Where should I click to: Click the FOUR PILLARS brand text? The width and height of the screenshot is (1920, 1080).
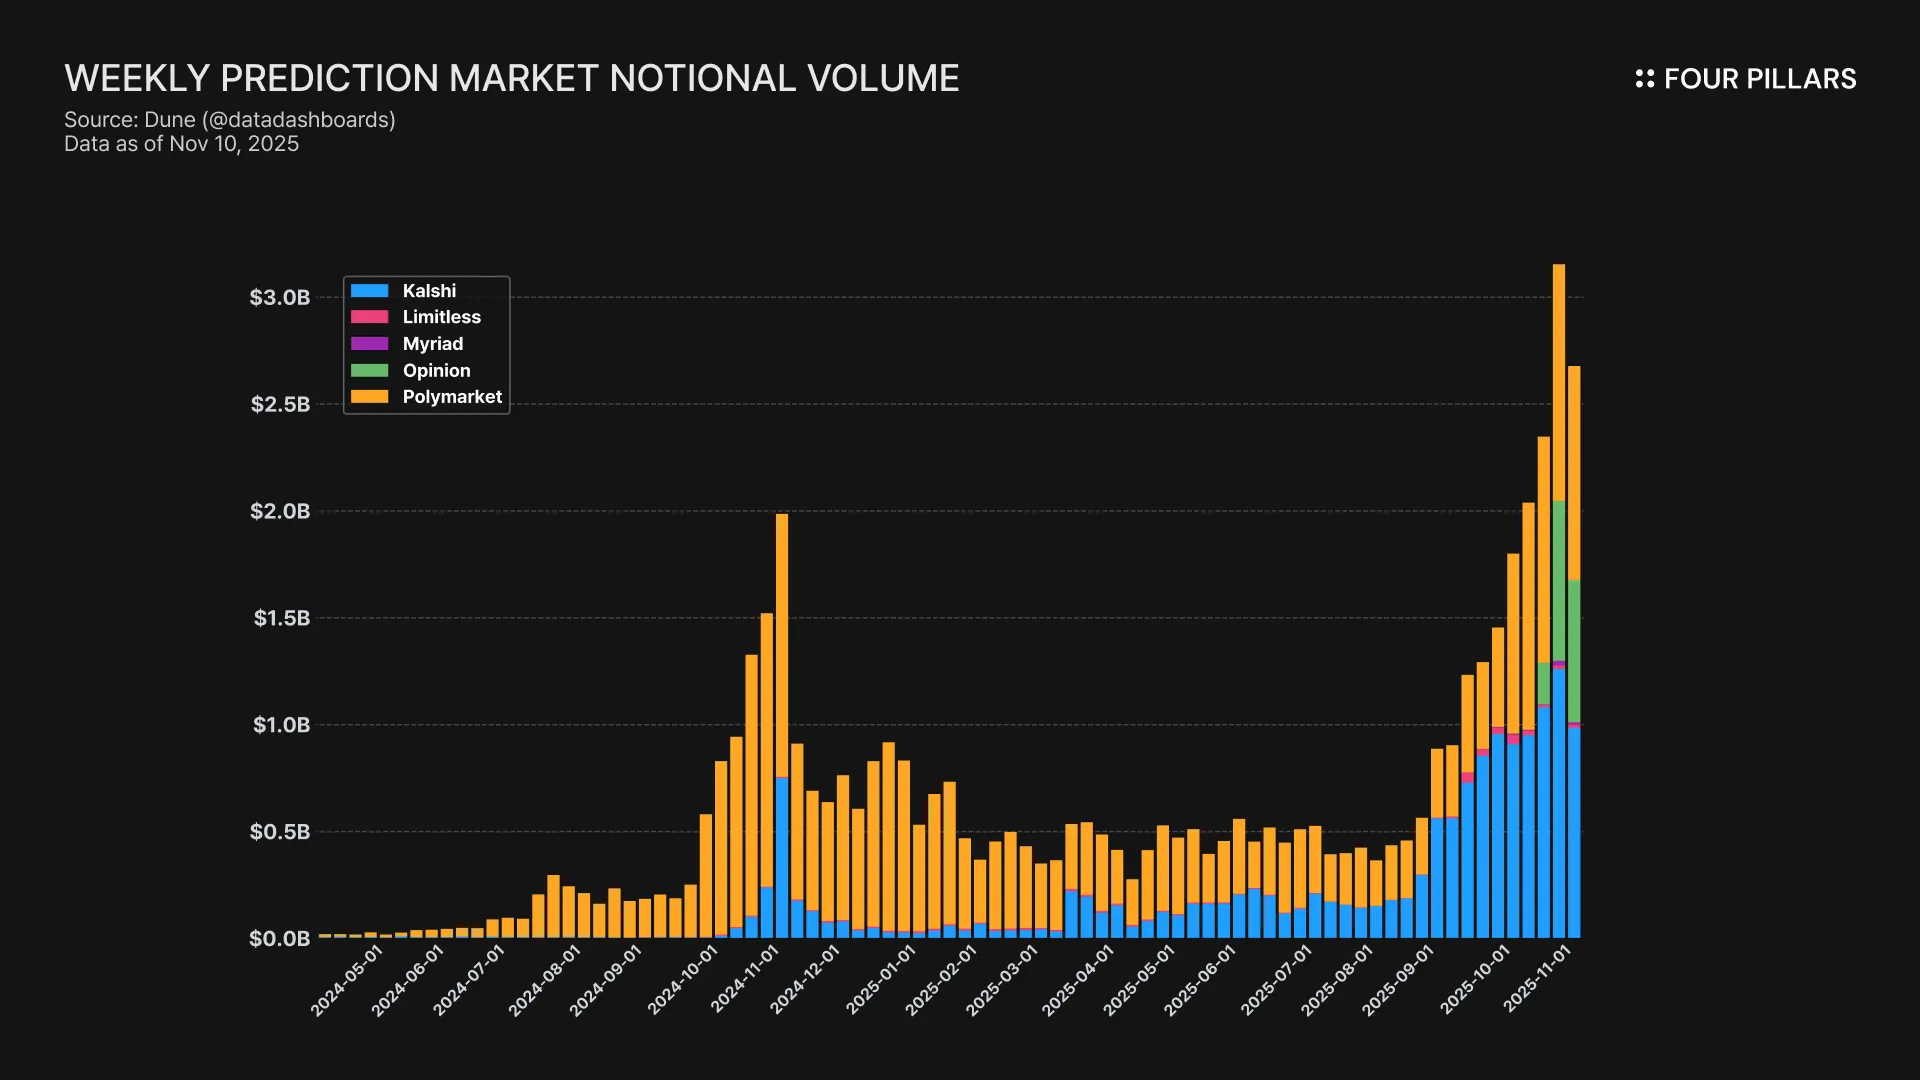click(x=1759, y=79)
